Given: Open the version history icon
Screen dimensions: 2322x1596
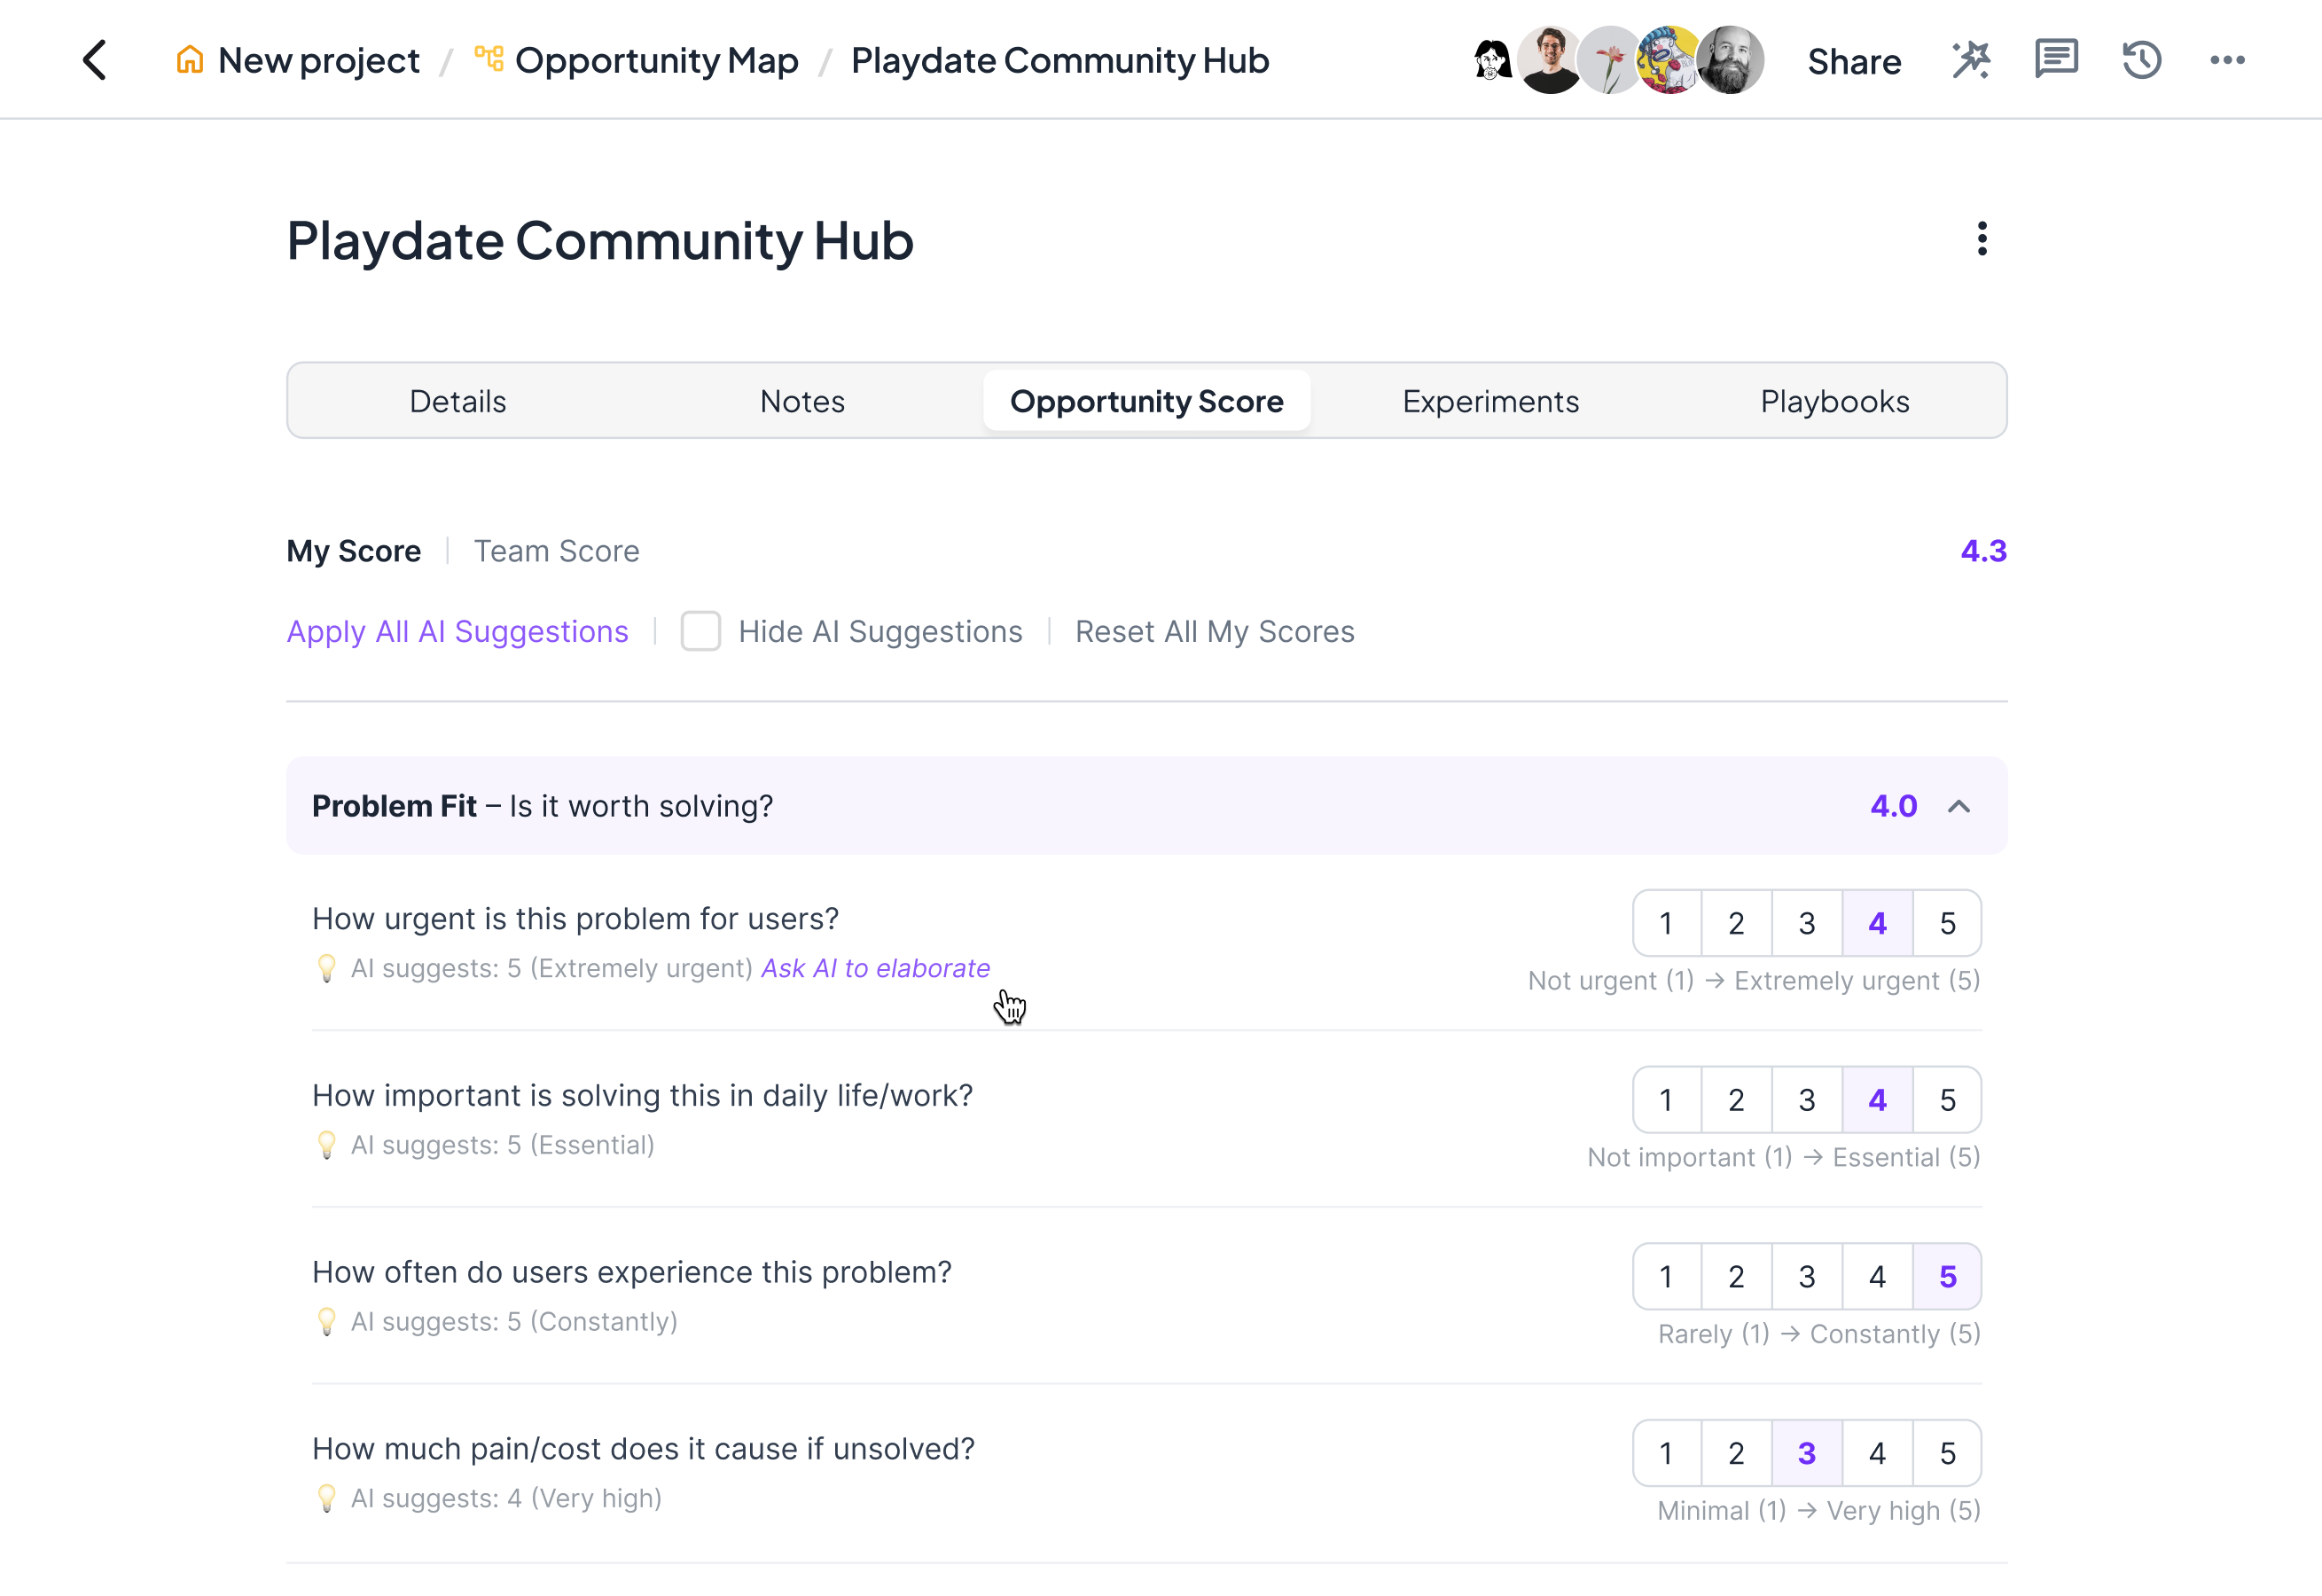Looking at the screenshot, I should pos(2142,60).
